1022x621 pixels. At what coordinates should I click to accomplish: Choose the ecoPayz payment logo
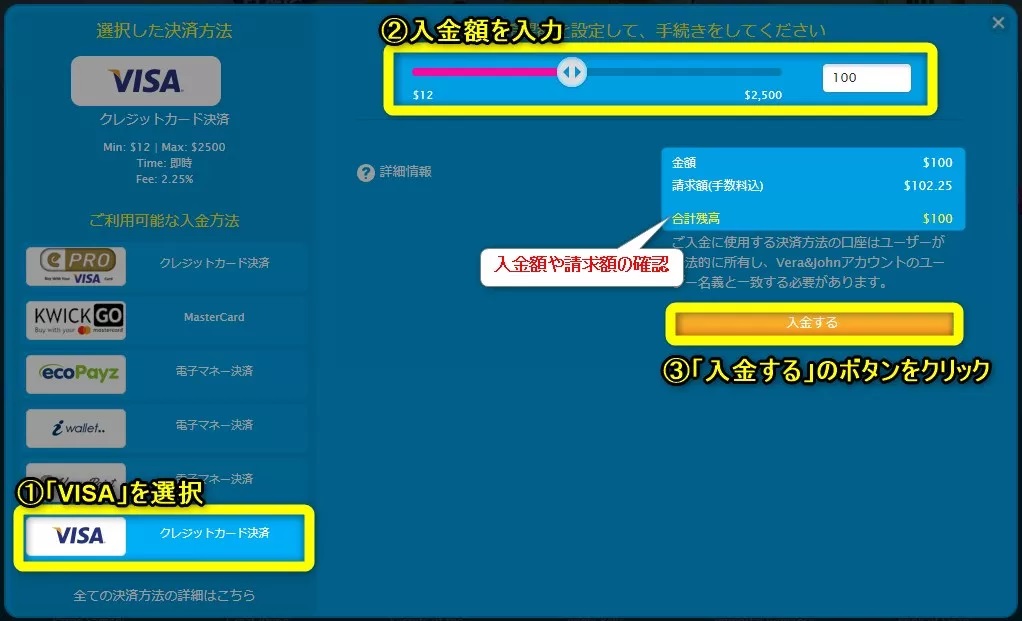76,374
